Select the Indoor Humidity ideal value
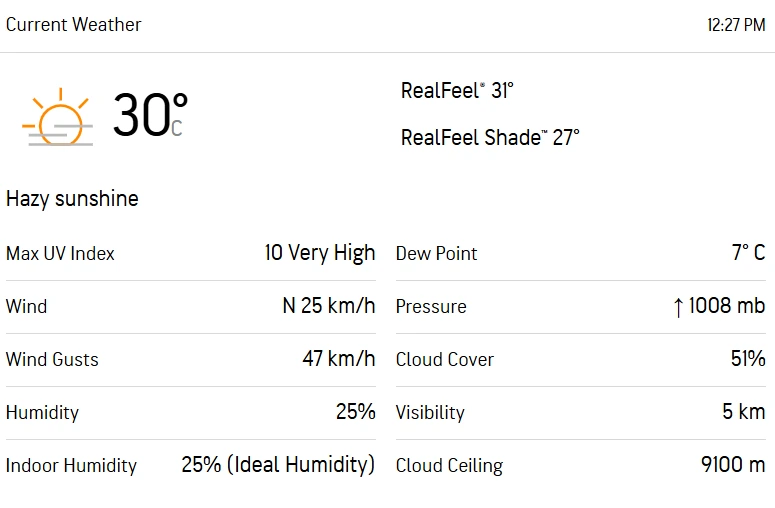This screenshot has height=508, width=775. (x=278, y=465)
